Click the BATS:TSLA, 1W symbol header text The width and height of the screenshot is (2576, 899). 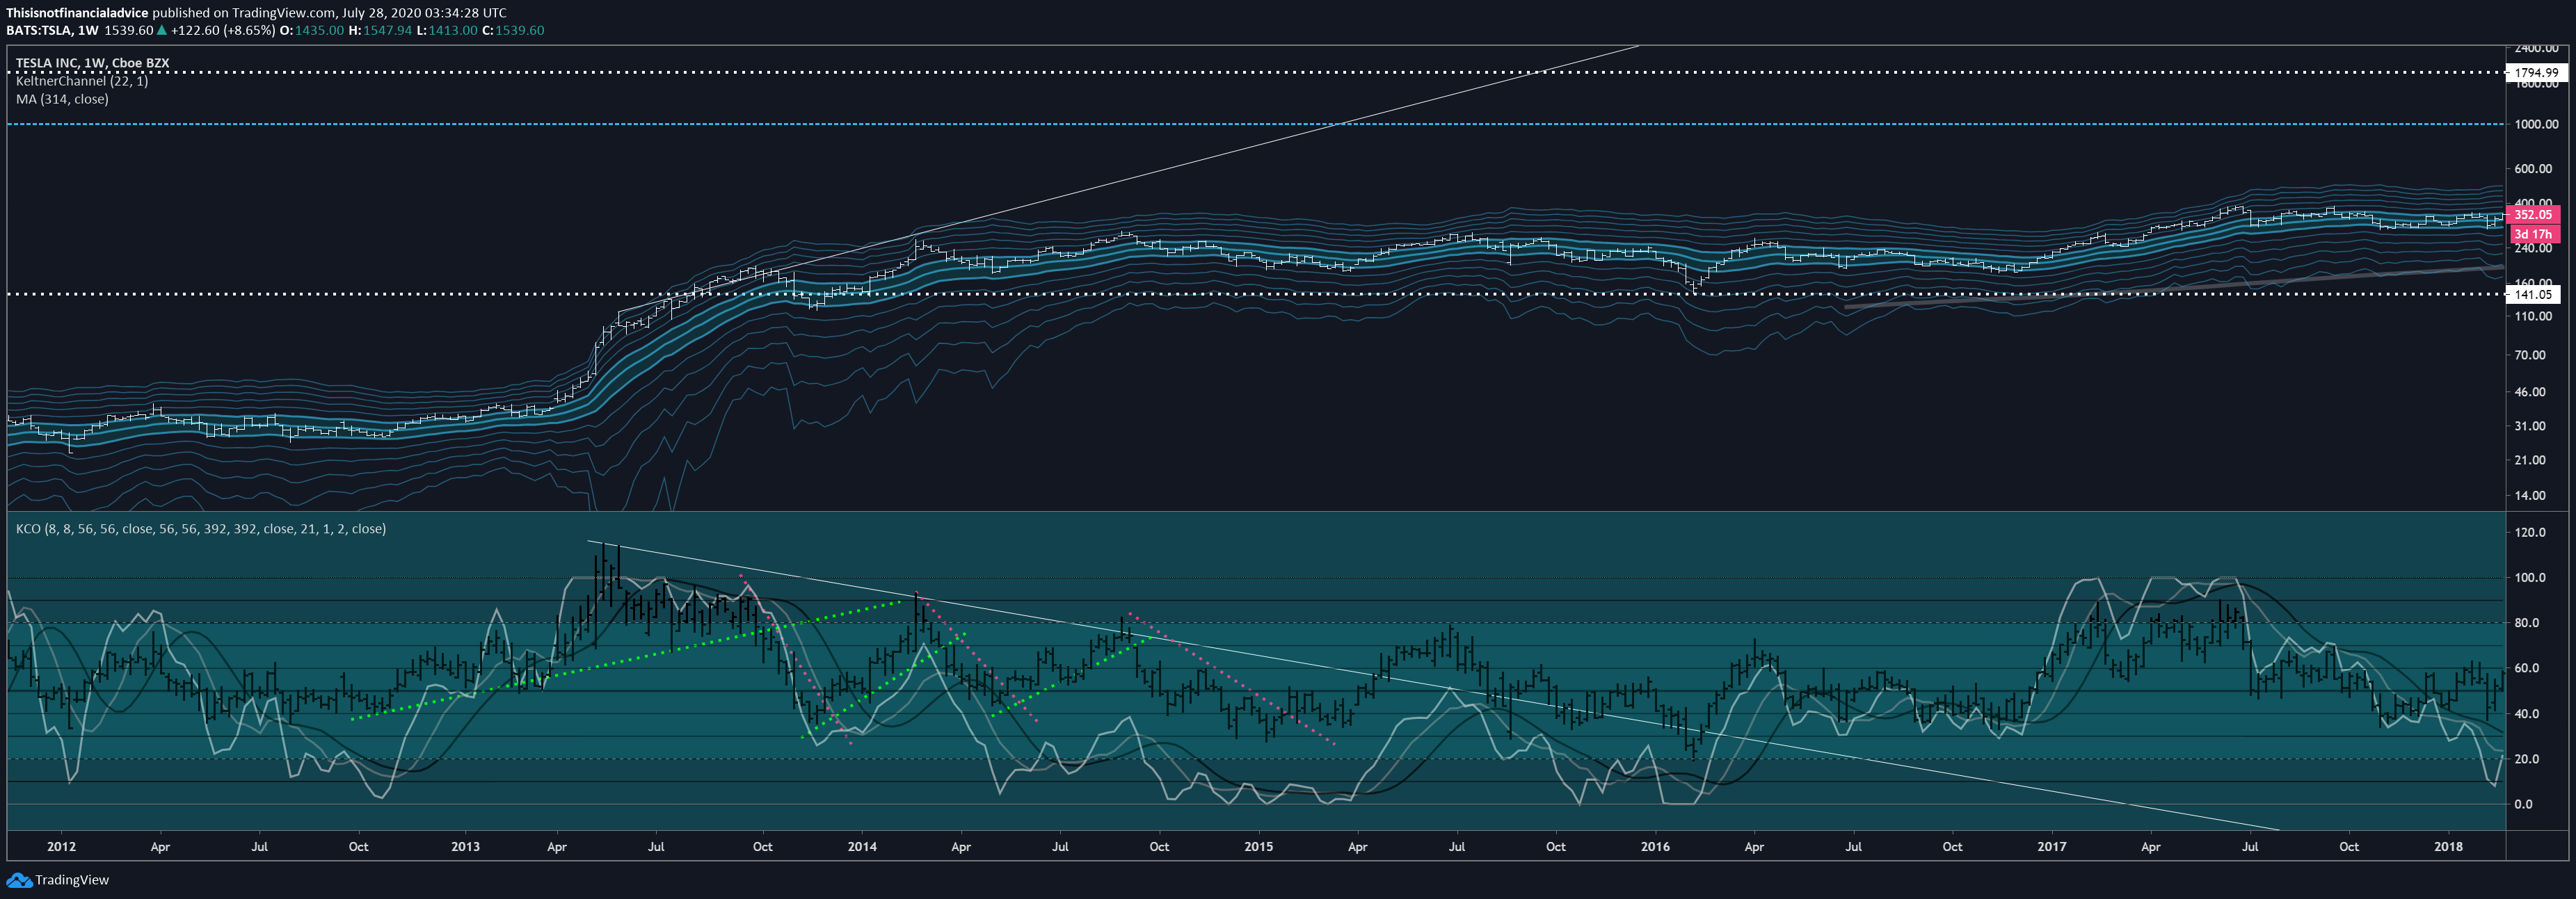(x=52, y=30)
